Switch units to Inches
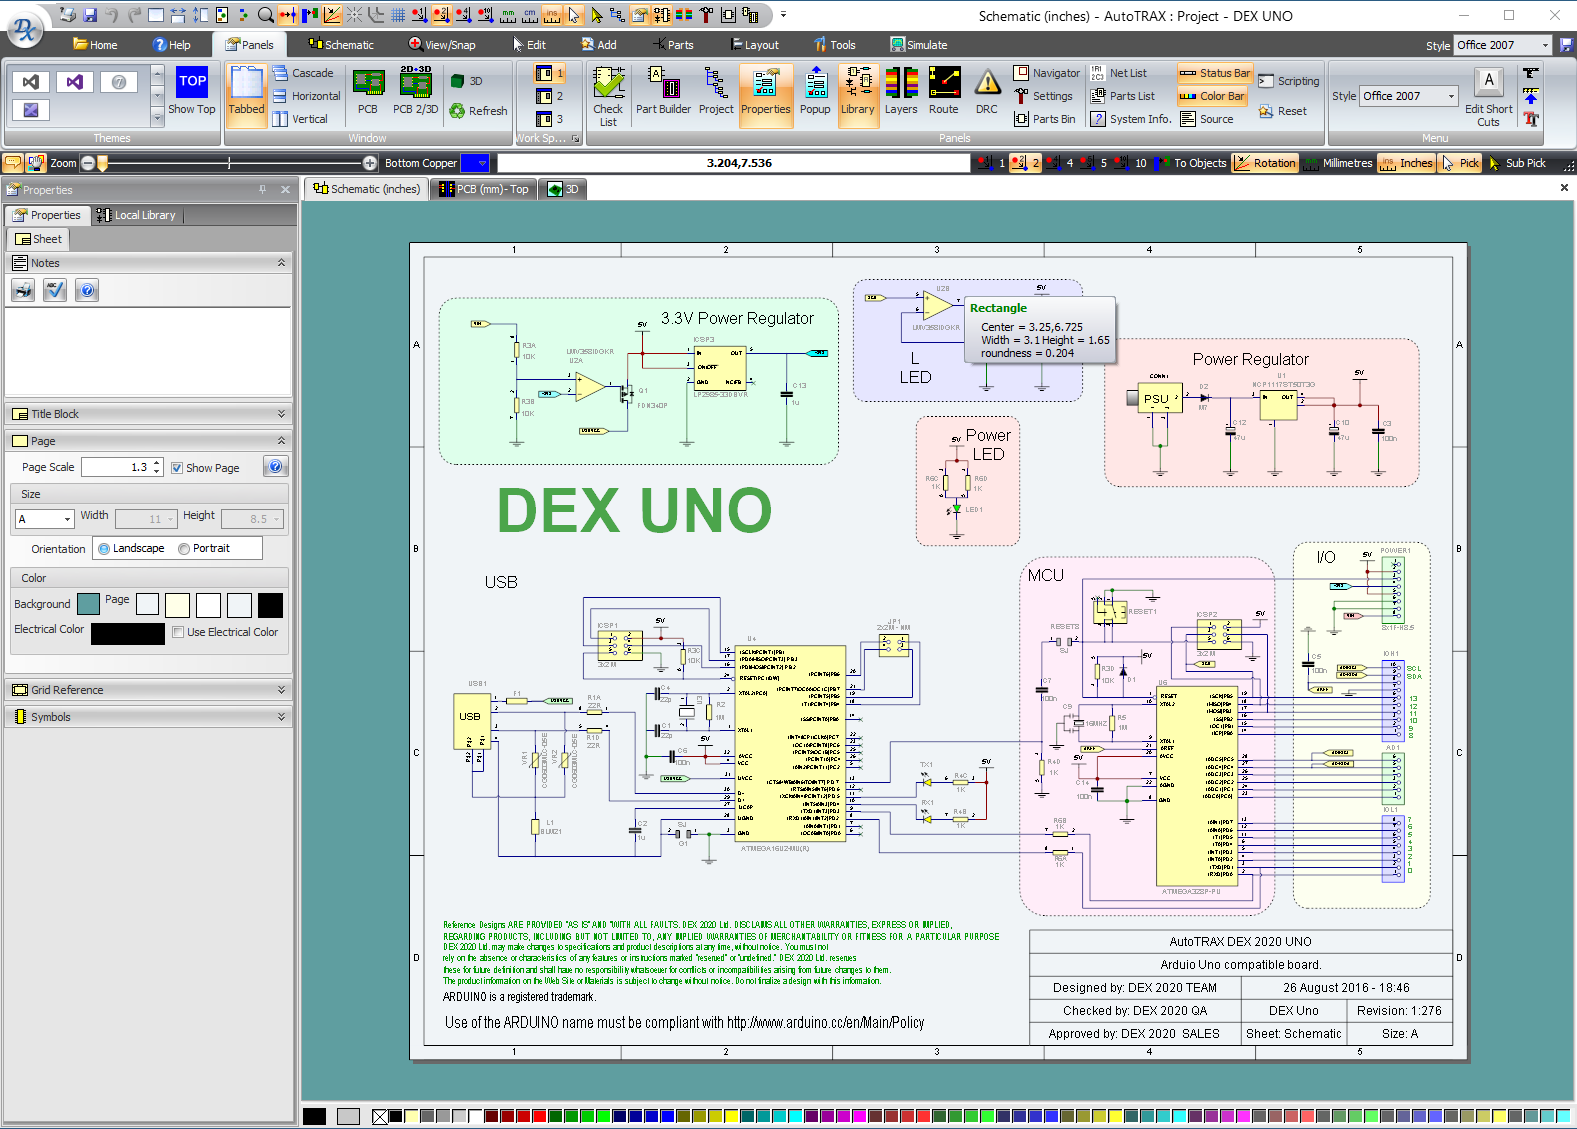1577x1129 pixels. (1406, 163)
